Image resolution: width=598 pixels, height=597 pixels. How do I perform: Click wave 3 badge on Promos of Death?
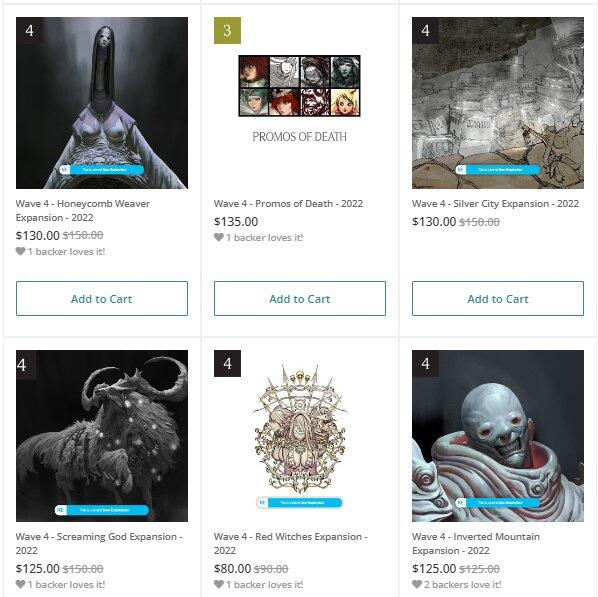[x=227, y=31]
